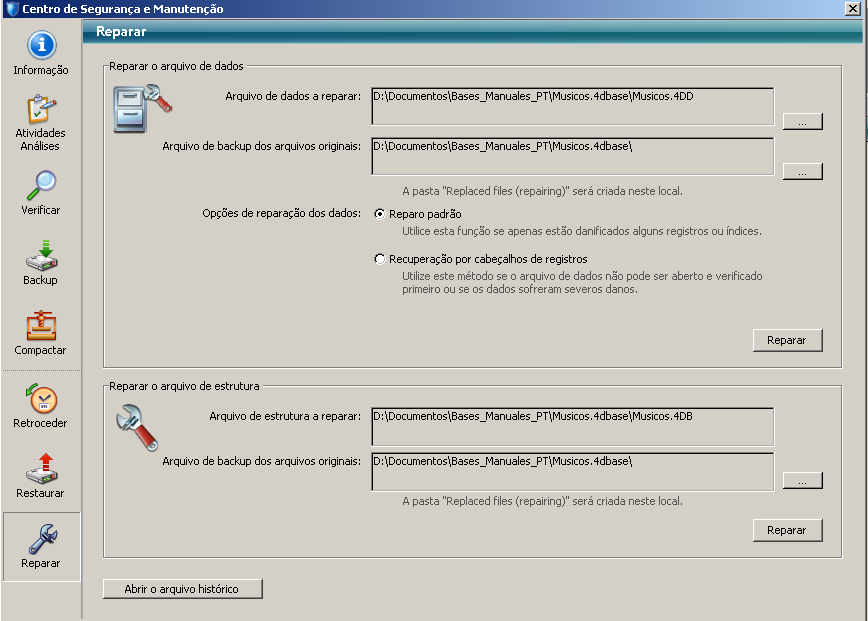Open the Backup page icon
This screenshot has width=868, height=621.
(x=42, y=255)
